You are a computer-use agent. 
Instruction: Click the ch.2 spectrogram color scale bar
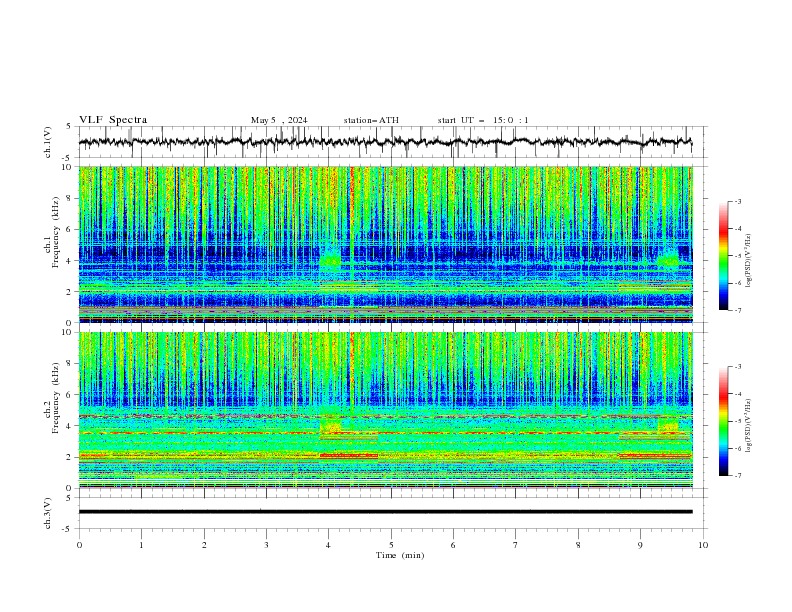tap(723, 421)
